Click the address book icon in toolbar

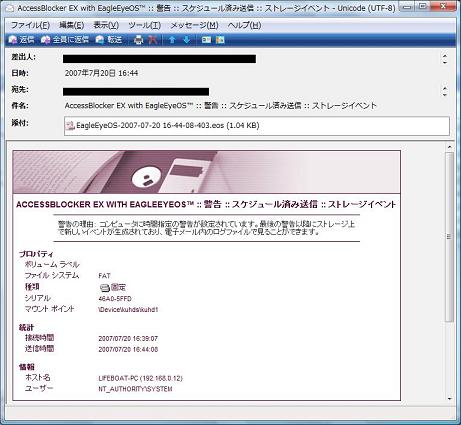click(x=206, y=40)
